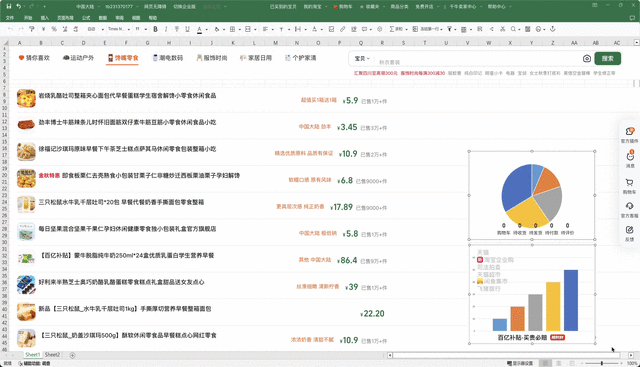Click the 商品分类 link
The width and height of the screenshot is (640, 367).
click(x=400, y=7)
